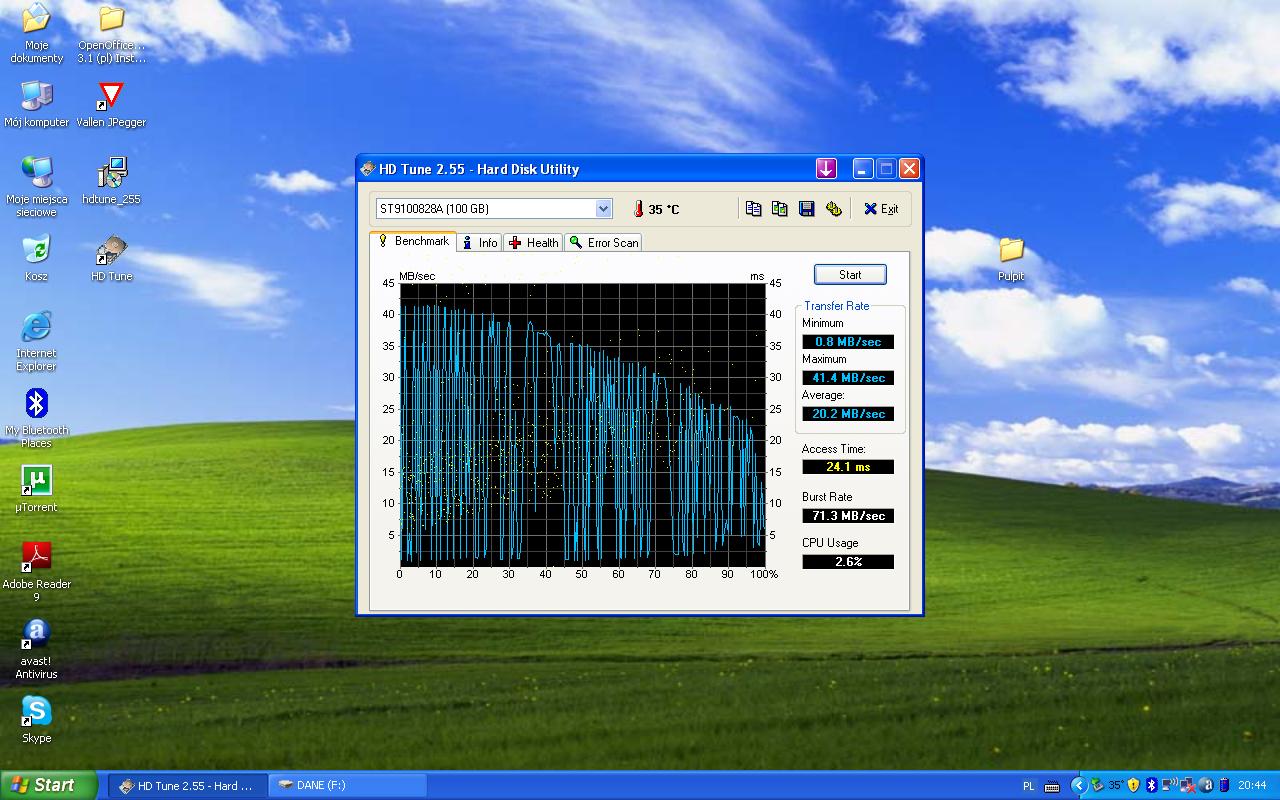
Task: Click the save screenshot floppy disk icon
Action: [807, 208]
